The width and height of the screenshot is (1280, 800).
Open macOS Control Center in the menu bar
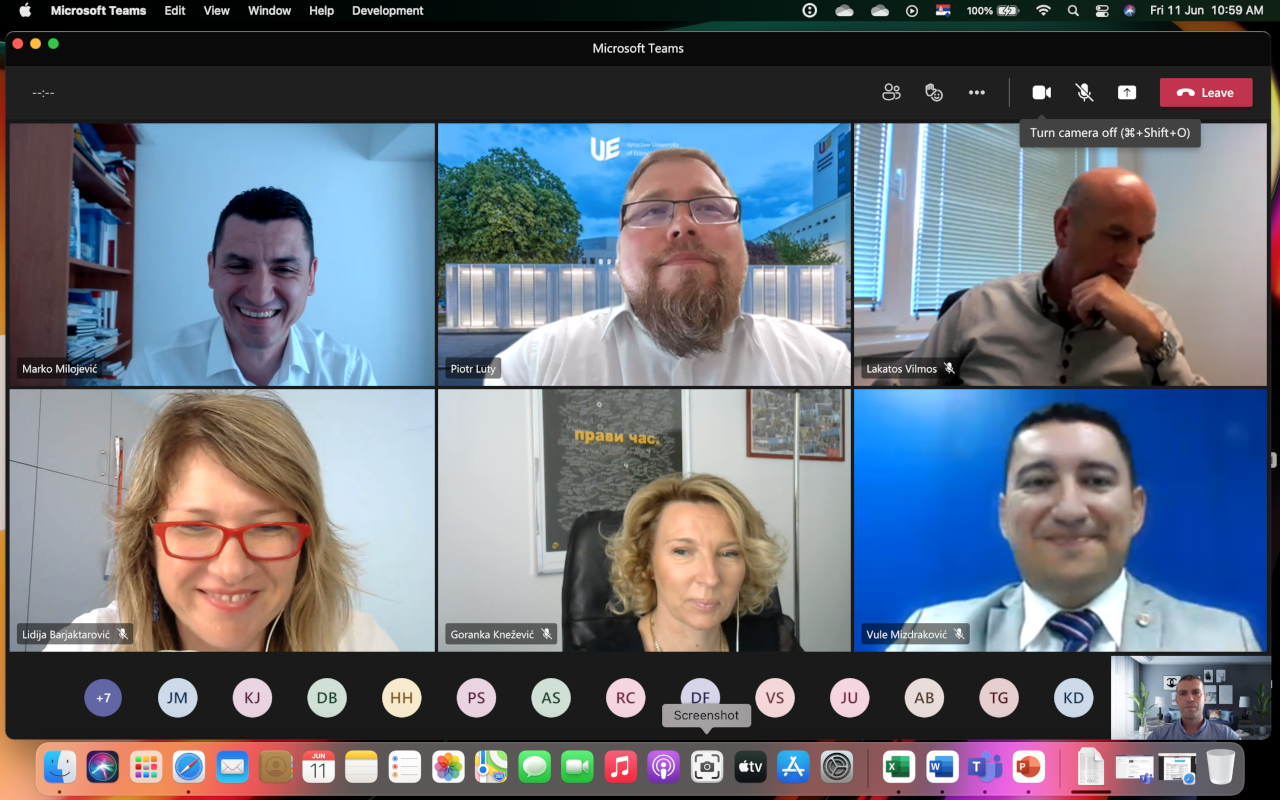pyautogui.click(x=1102, y=11)
